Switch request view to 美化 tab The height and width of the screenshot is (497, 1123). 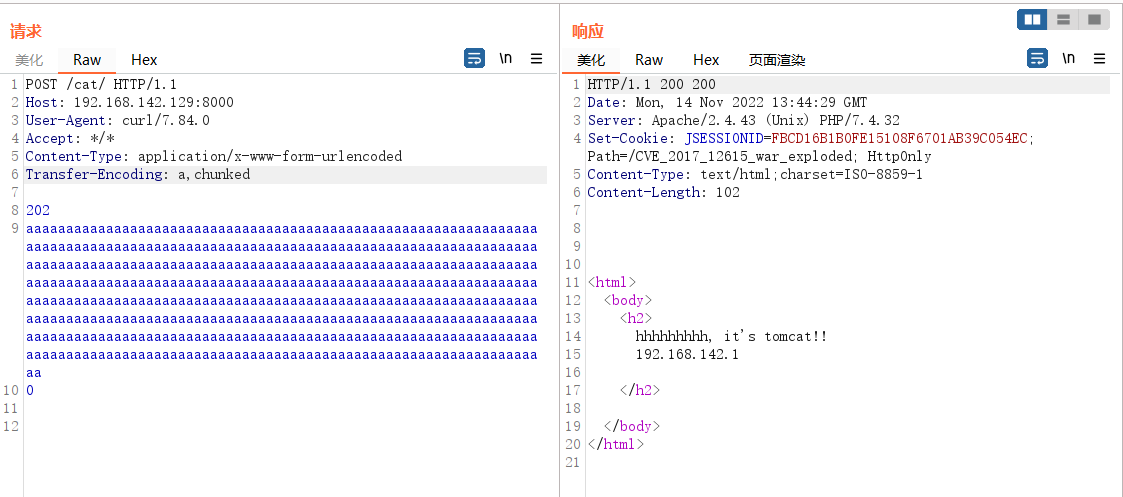29,60
